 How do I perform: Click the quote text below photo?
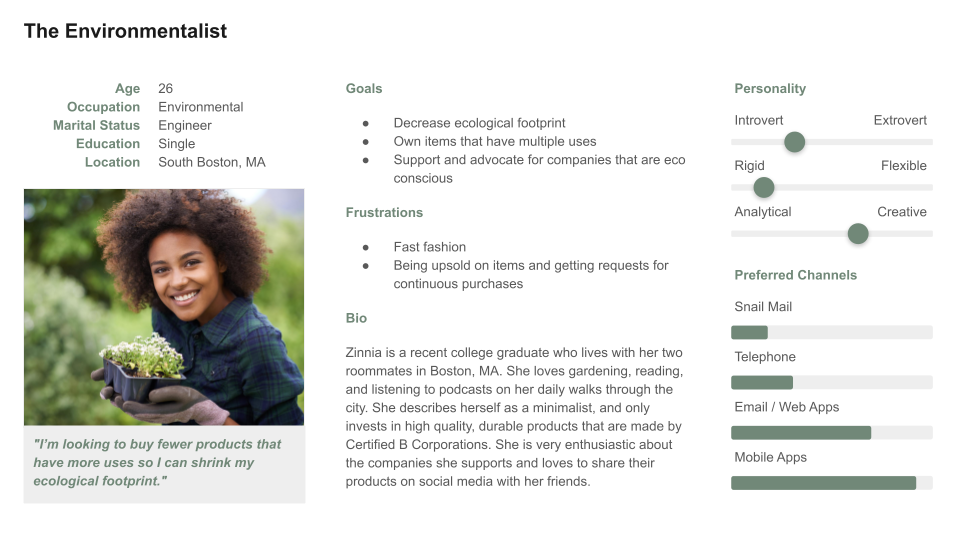click(x=157, y=462)
